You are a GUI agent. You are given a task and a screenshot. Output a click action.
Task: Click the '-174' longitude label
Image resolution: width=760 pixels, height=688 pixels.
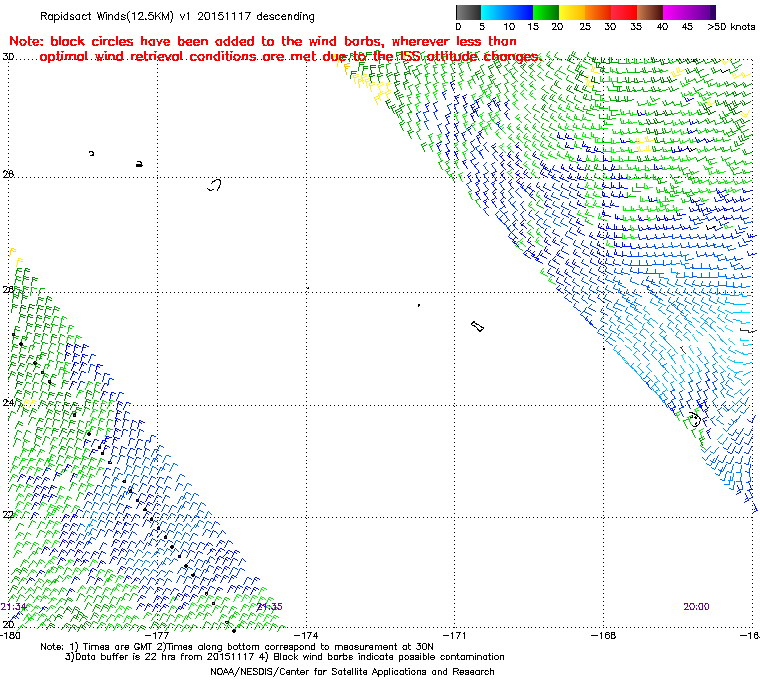306,635
